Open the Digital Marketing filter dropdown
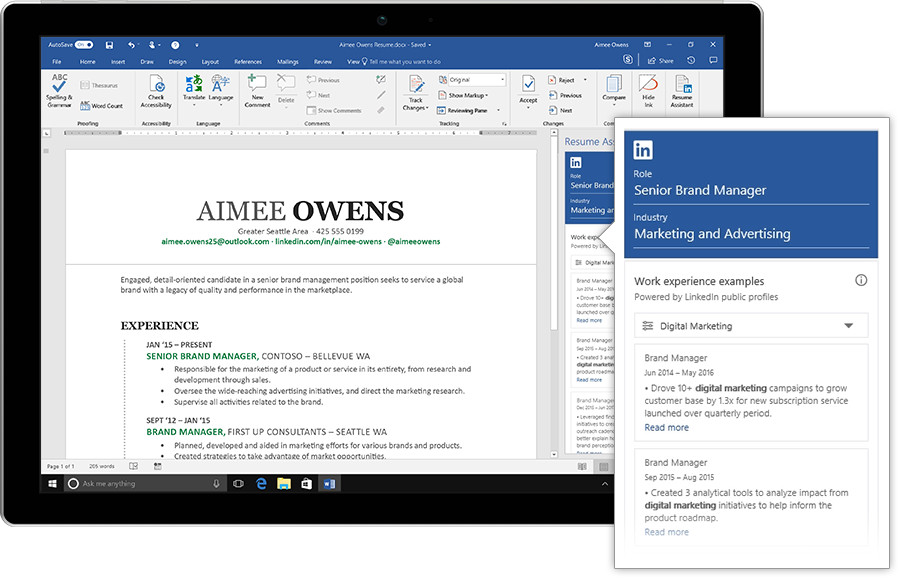The width and height of the screenshot is (900, 579). point(751,326)
